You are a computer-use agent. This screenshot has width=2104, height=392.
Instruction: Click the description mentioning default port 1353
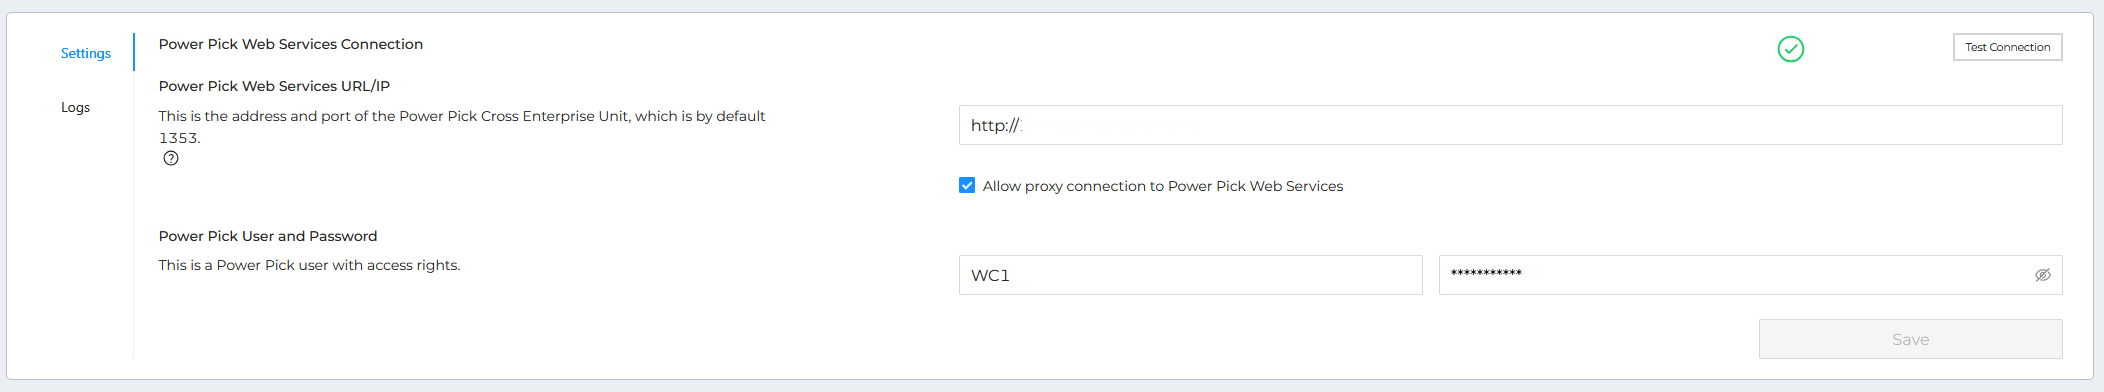(462, 127)
